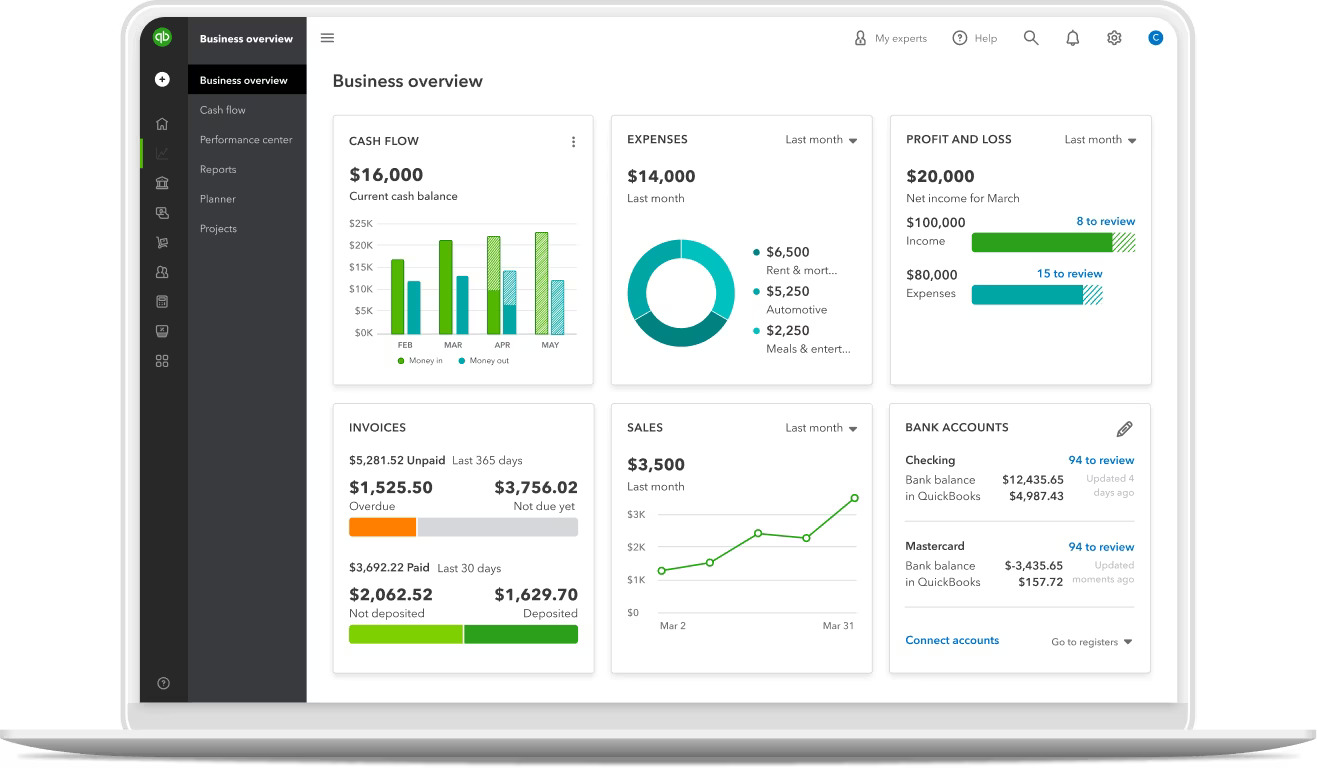This screenshot has width=1317, height=769.
Task: Click the 'Connect accounts' link
Action: coord(952,640)
